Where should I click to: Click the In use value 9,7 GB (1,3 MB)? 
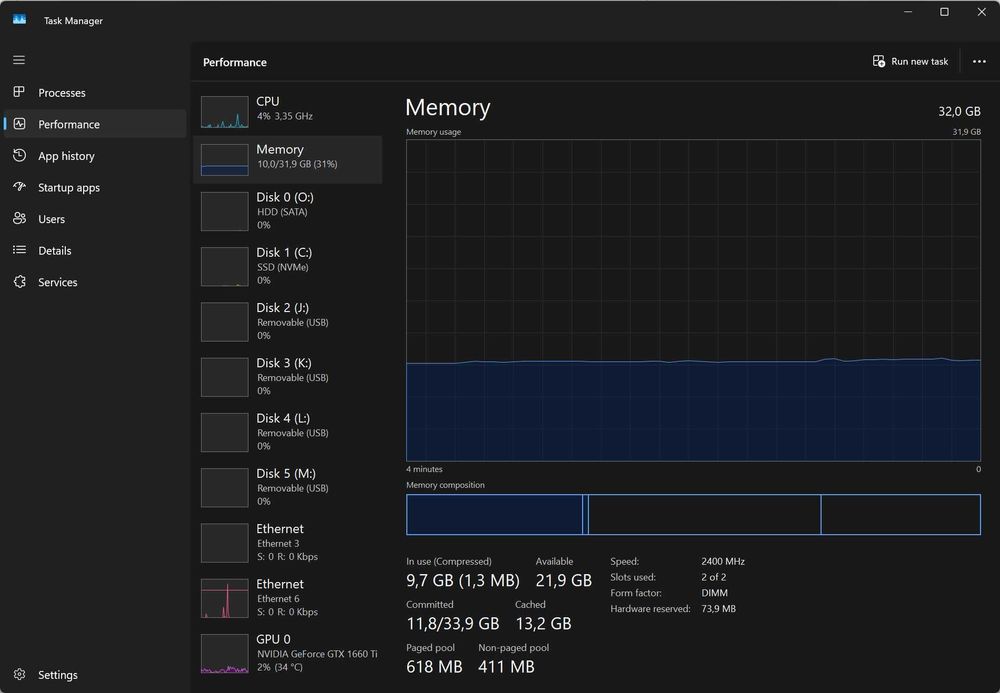point(463,581)
